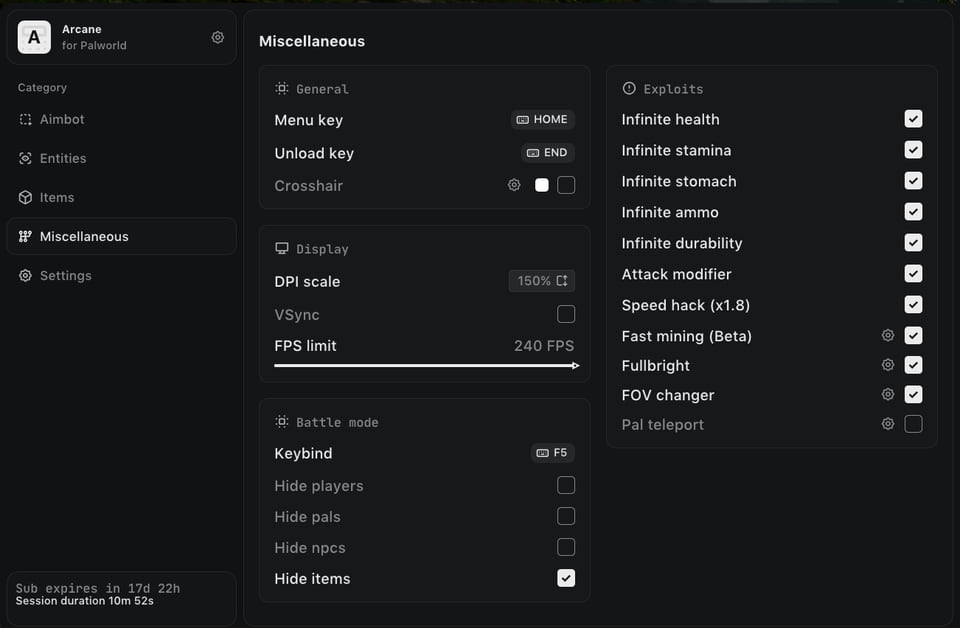Open Fullbright settings gear
Image resolution: width=960 pixels, height=628 pixels.
[x=888, y=365]
